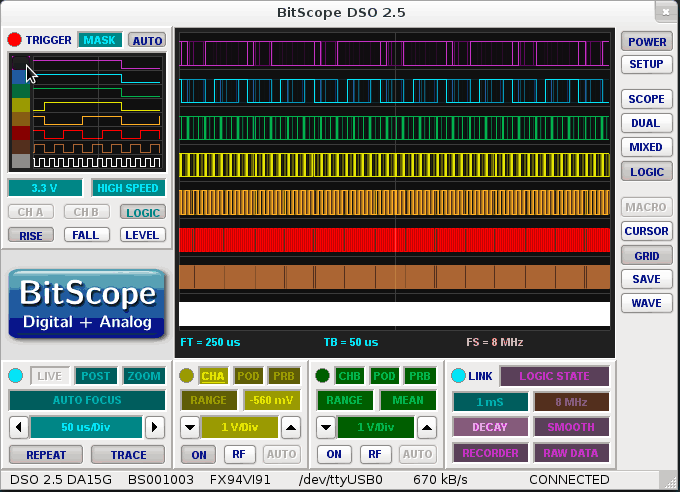Select the blue logic channel swatch
The height and width of the screenshot is (492, 680).
pyautogui.click(x=21, y=77)
